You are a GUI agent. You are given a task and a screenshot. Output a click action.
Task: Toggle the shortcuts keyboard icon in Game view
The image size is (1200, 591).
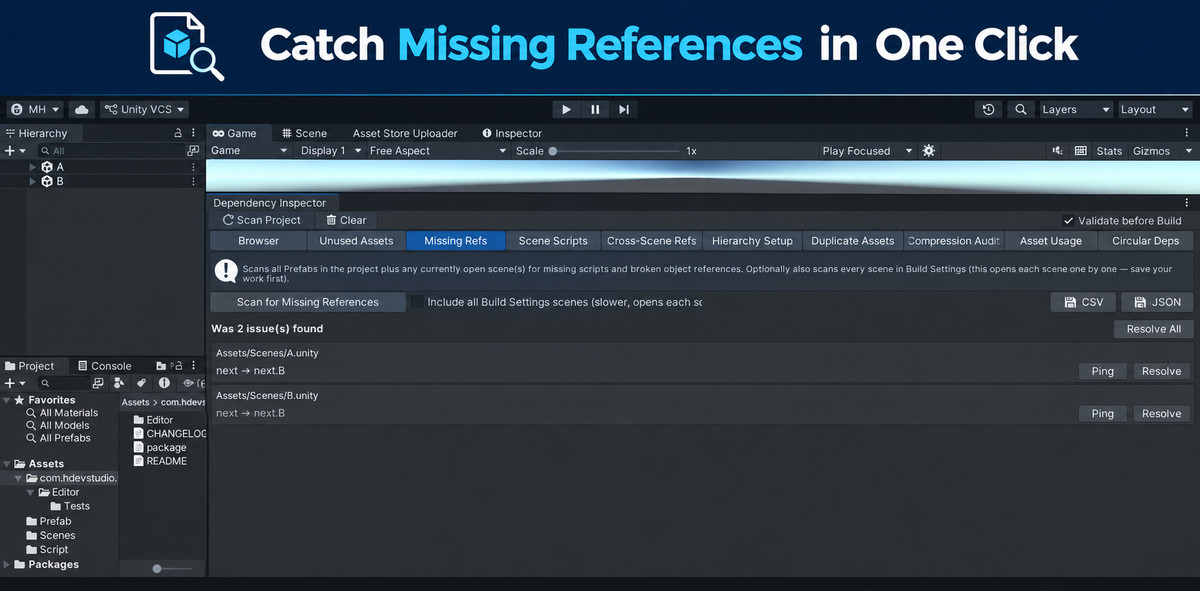pos(1080,151)
